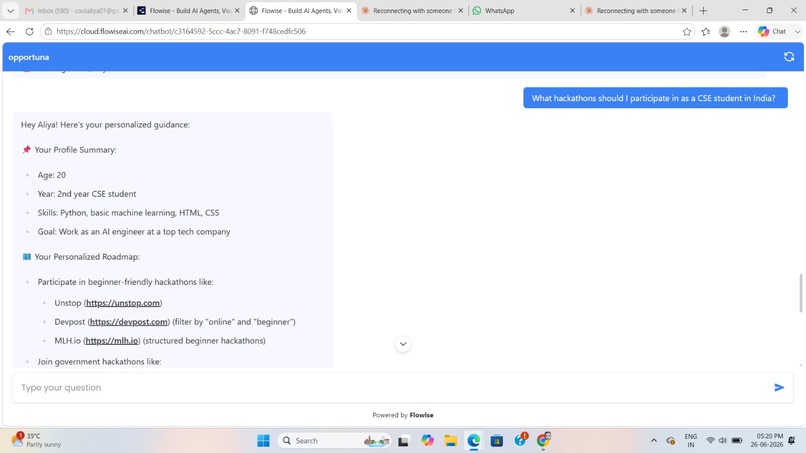Select Join government hackathons like text
The image size is (806, 453).
(99, 361)
